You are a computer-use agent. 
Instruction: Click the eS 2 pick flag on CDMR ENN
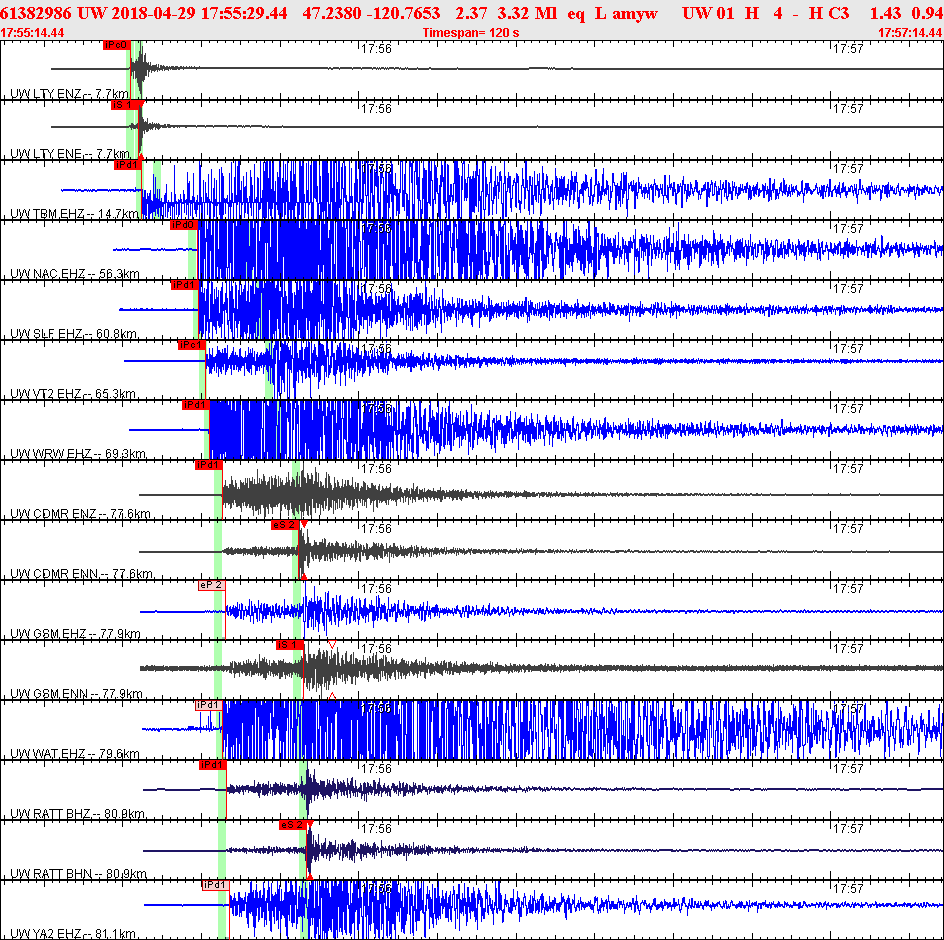(x=284, y=525)
